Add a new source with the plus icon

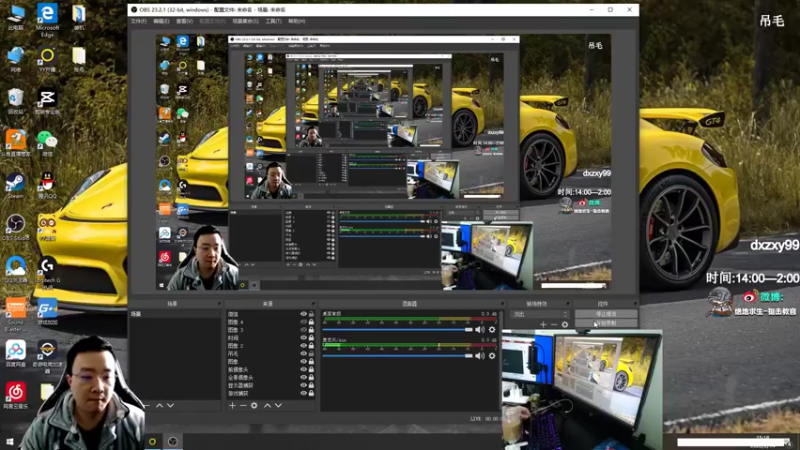[232, 406]
